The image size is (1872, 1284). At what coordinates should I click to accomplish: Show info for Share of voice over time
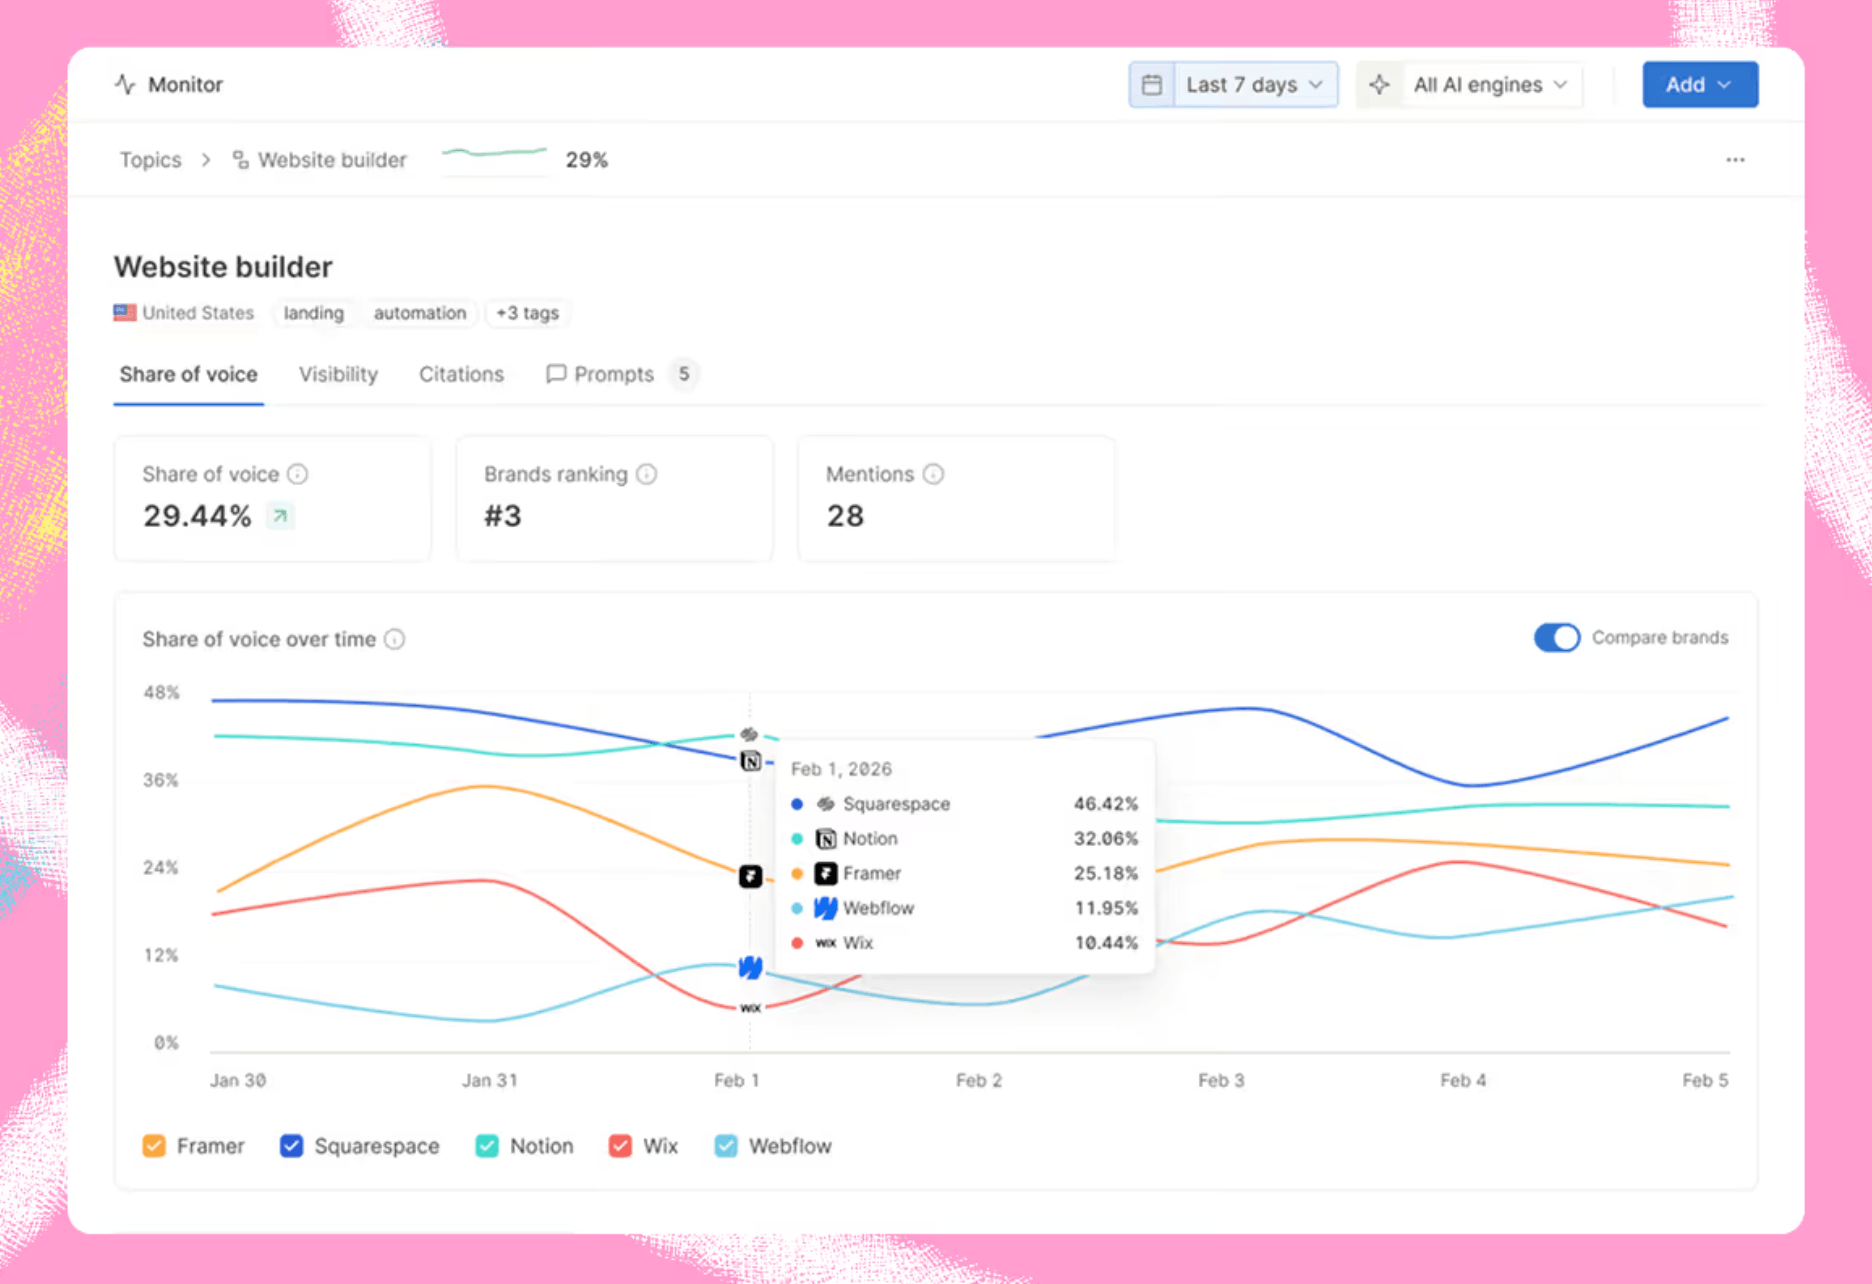click(395, 639)
